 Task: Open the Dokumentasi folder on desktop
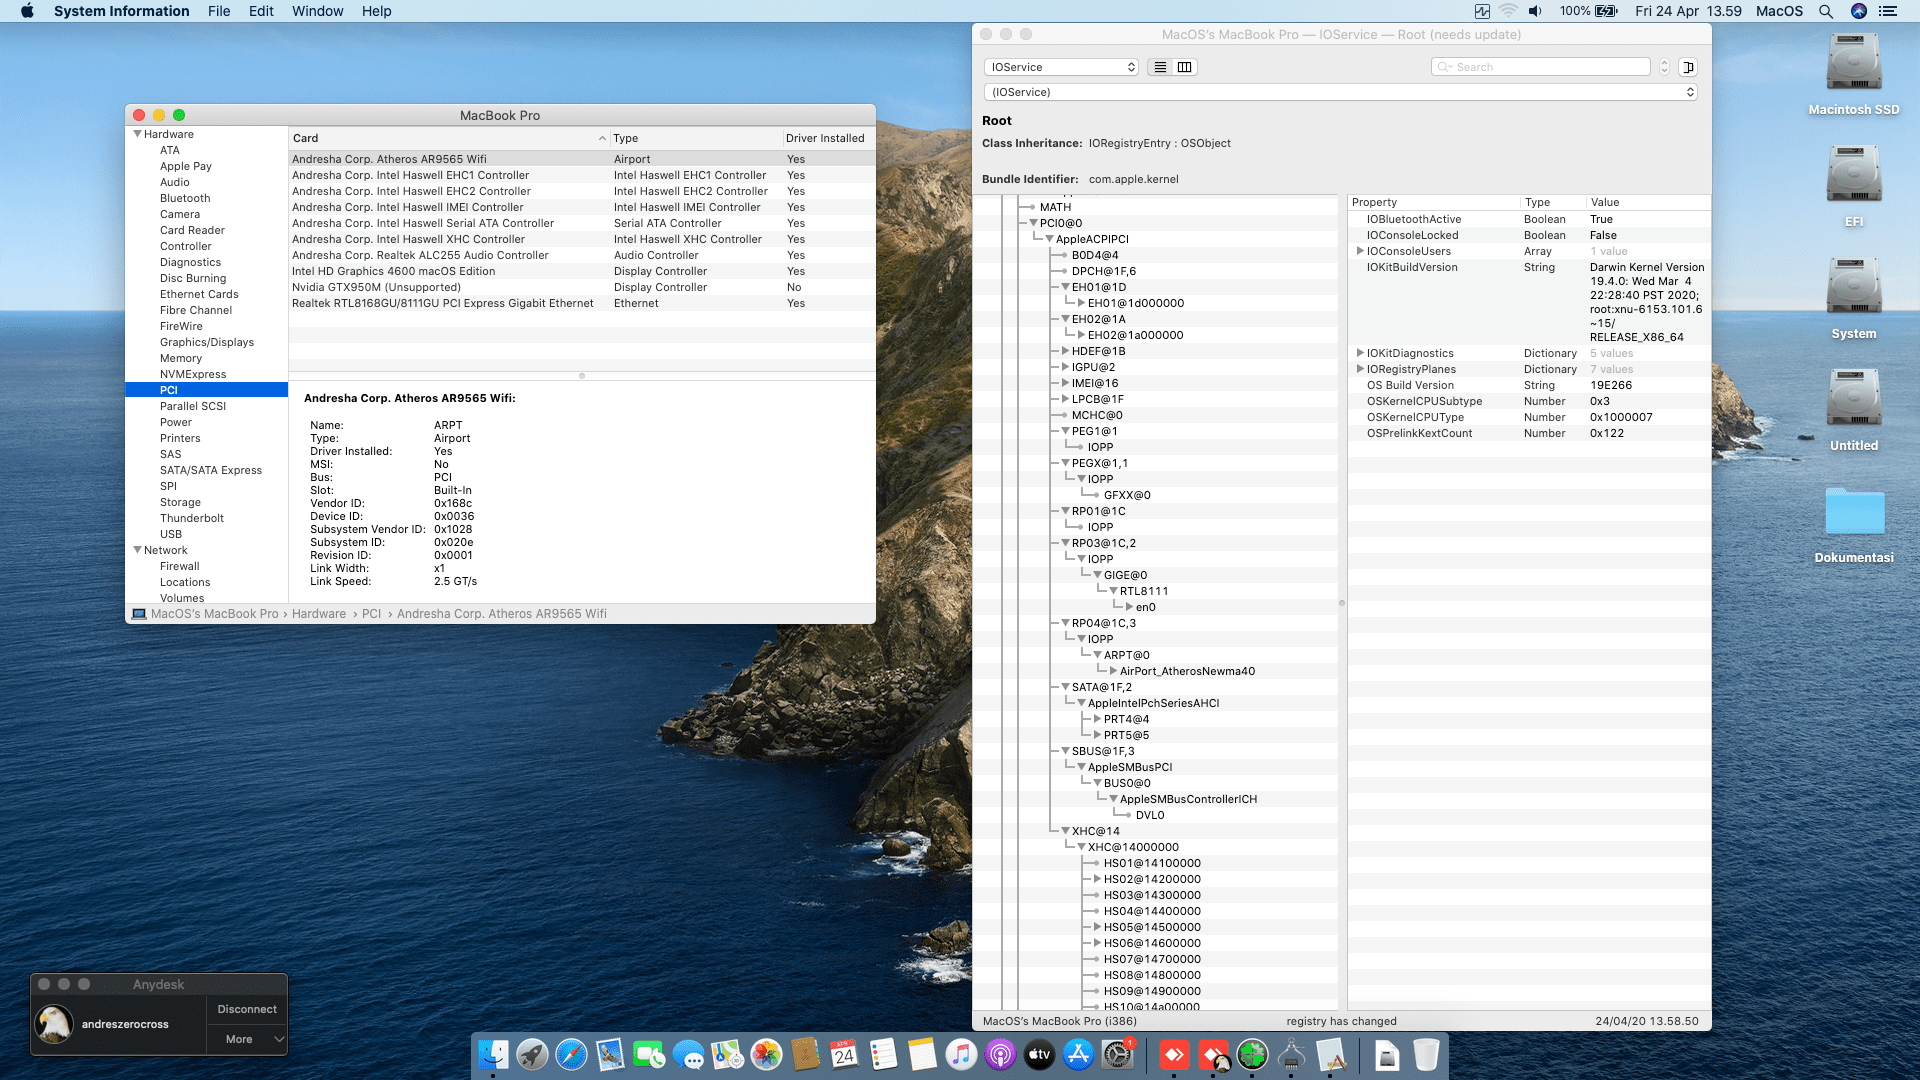pos(1853,513)
